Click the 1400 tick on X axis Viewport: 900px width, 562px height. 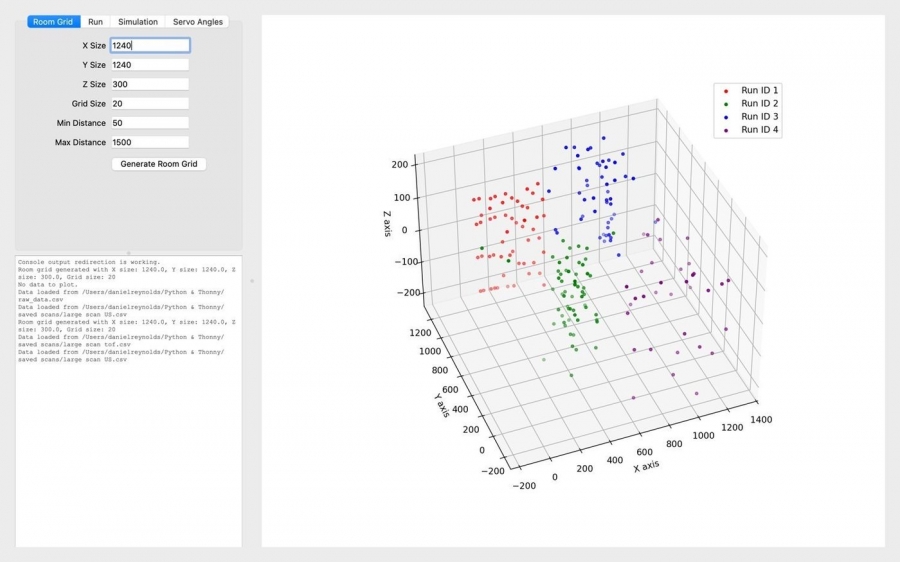click(761, 420)
